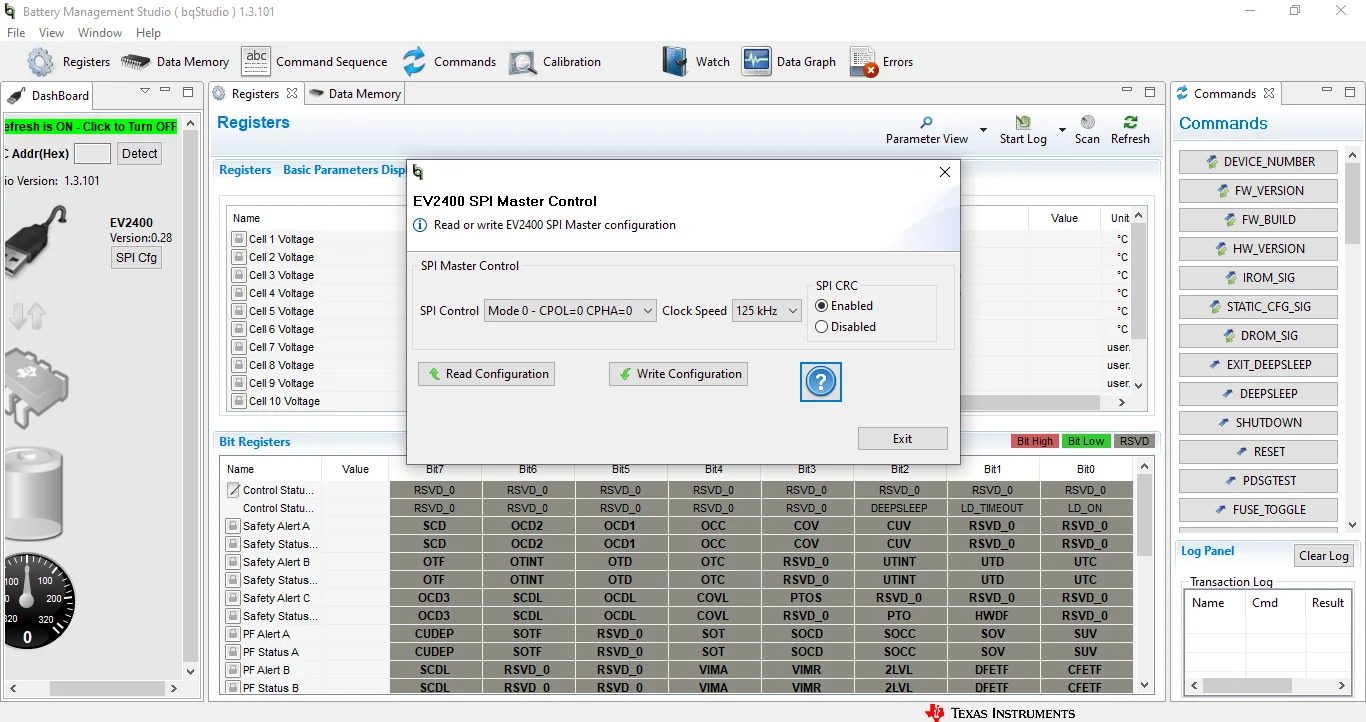Click the Read Configuration button
This screenshot has width=1366, height=722.
pos(487,374)
